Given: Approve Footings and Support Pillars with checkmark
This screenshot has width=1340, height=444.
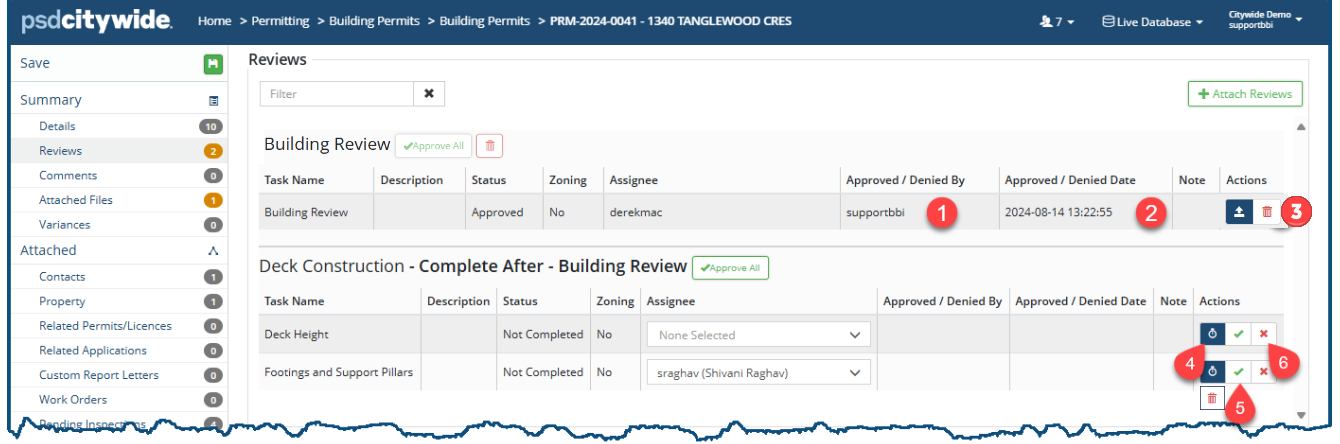Looking at the screenshot, I should tap(1238, 372).
